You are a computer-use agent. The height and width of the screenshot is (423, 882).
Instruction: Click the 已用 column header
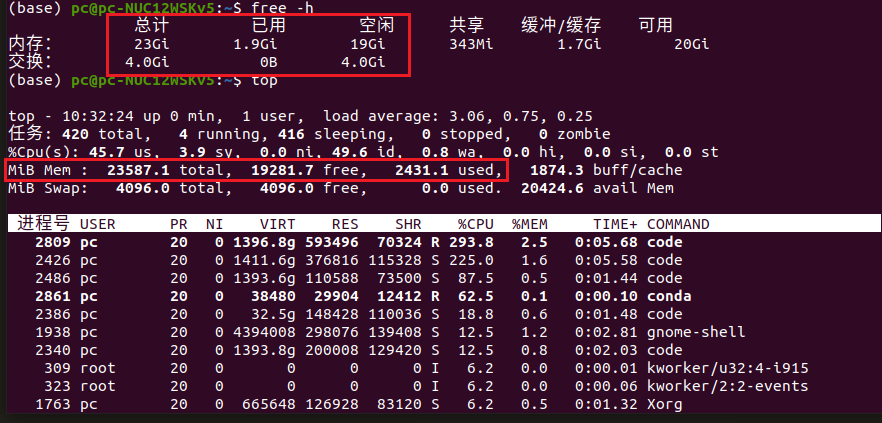(x=269, y=25)
